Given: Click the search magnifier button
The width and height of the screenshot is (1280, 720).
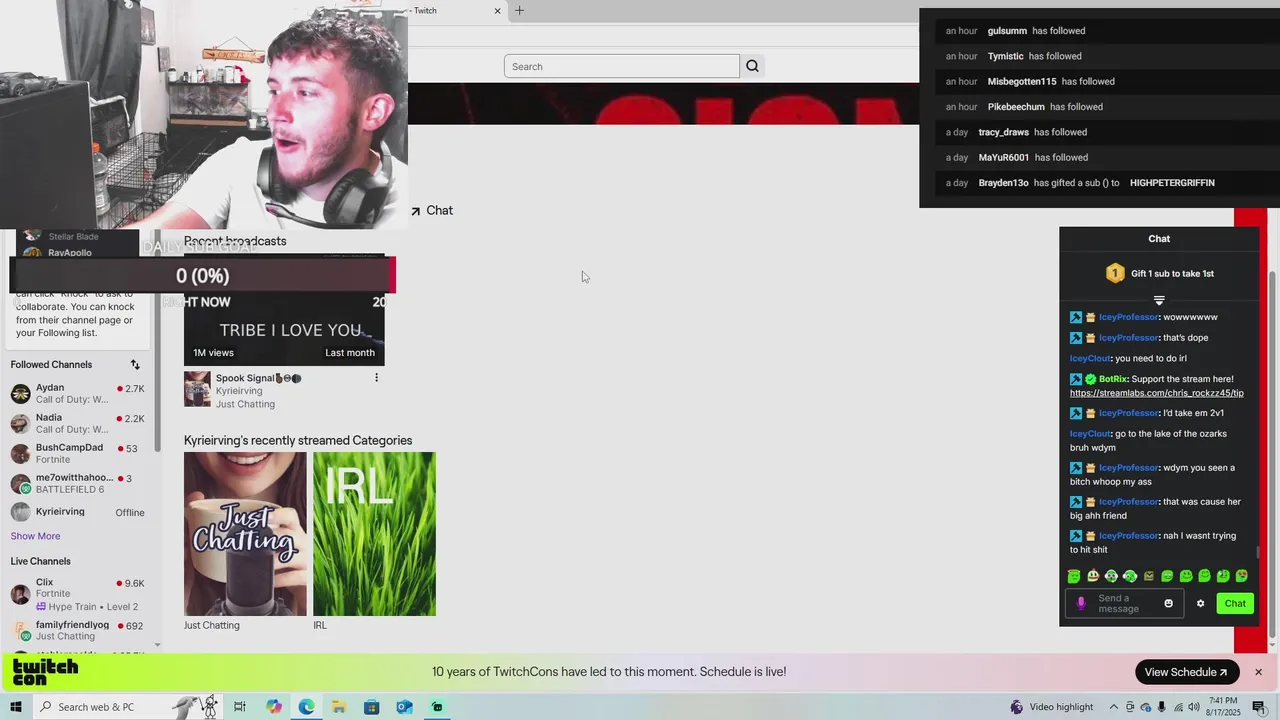Looking at the screenshot, I should tap(753, 66).
